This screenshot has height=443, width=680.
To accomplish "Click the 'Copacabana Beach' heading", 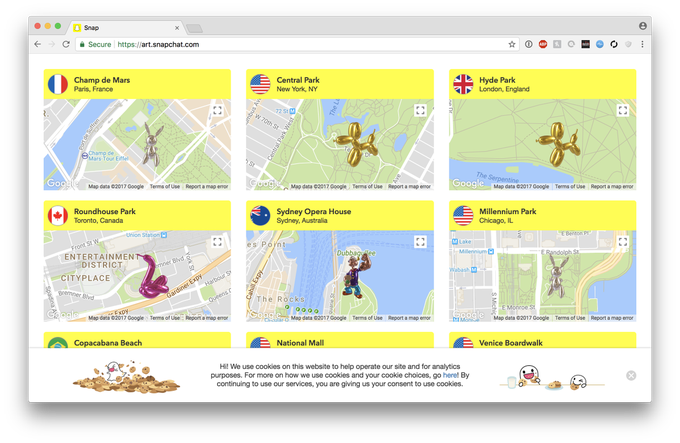I will tap(108, 343).
